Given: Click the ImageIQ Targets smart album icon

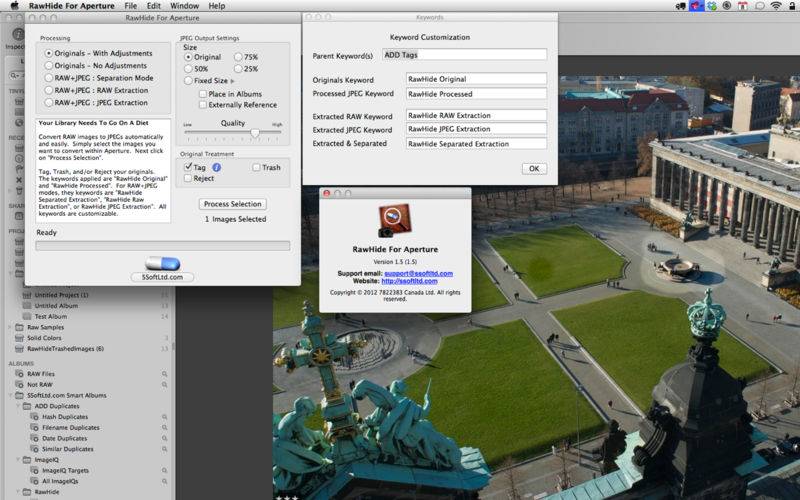Looking at the screenshot, I should click(35, 470).
